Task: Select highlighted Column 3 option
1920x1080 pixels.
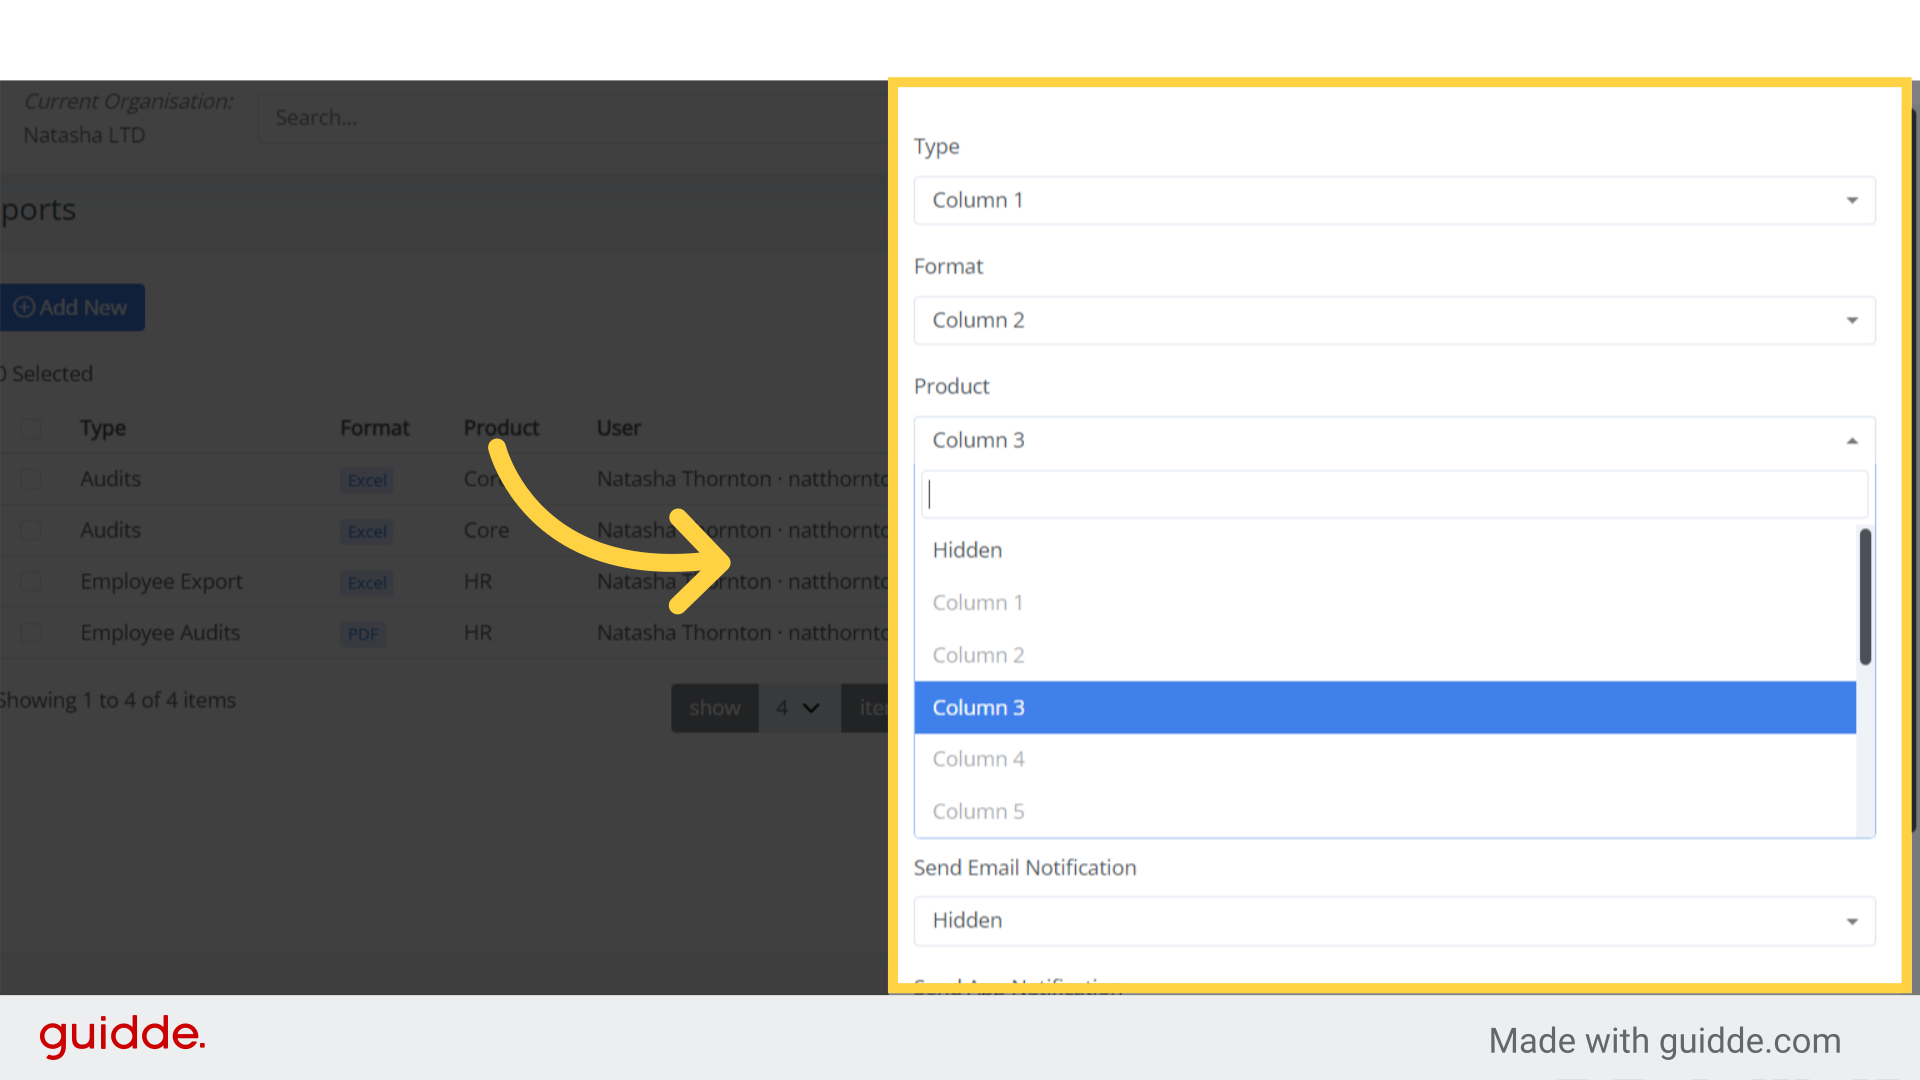Action: pyautogui.click(x=1385, y=707)
